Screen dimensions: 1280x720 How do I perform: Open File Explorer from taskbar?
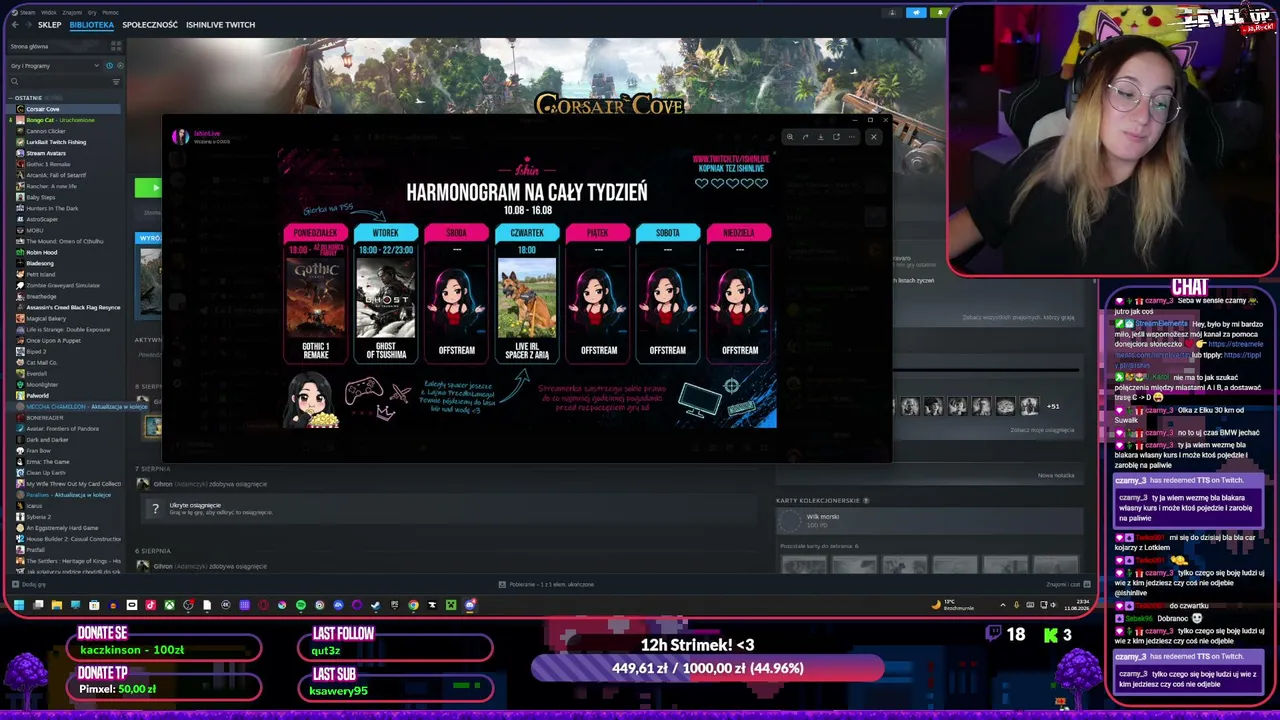tap(56, 605)
